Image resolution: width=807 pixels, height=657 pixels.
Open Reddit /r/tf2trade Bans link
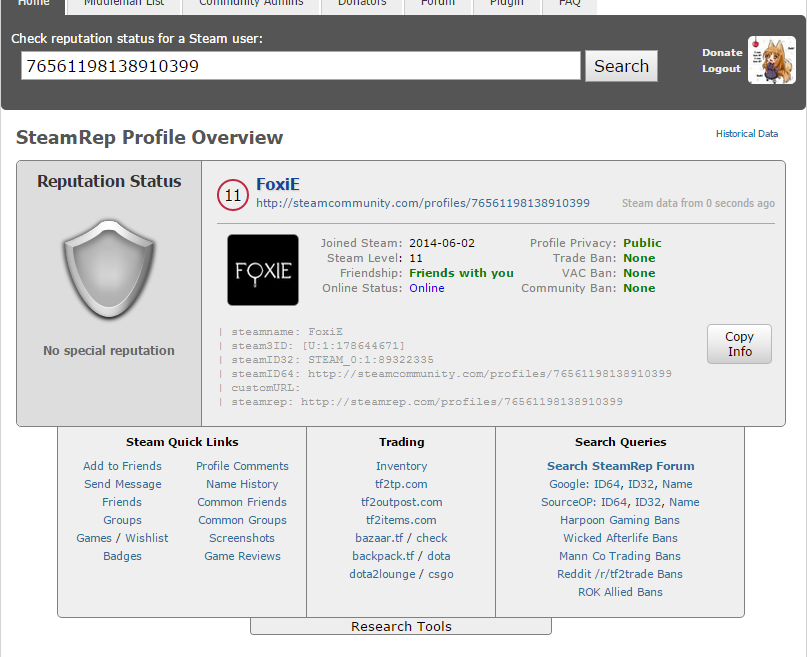tap(620, 574)
